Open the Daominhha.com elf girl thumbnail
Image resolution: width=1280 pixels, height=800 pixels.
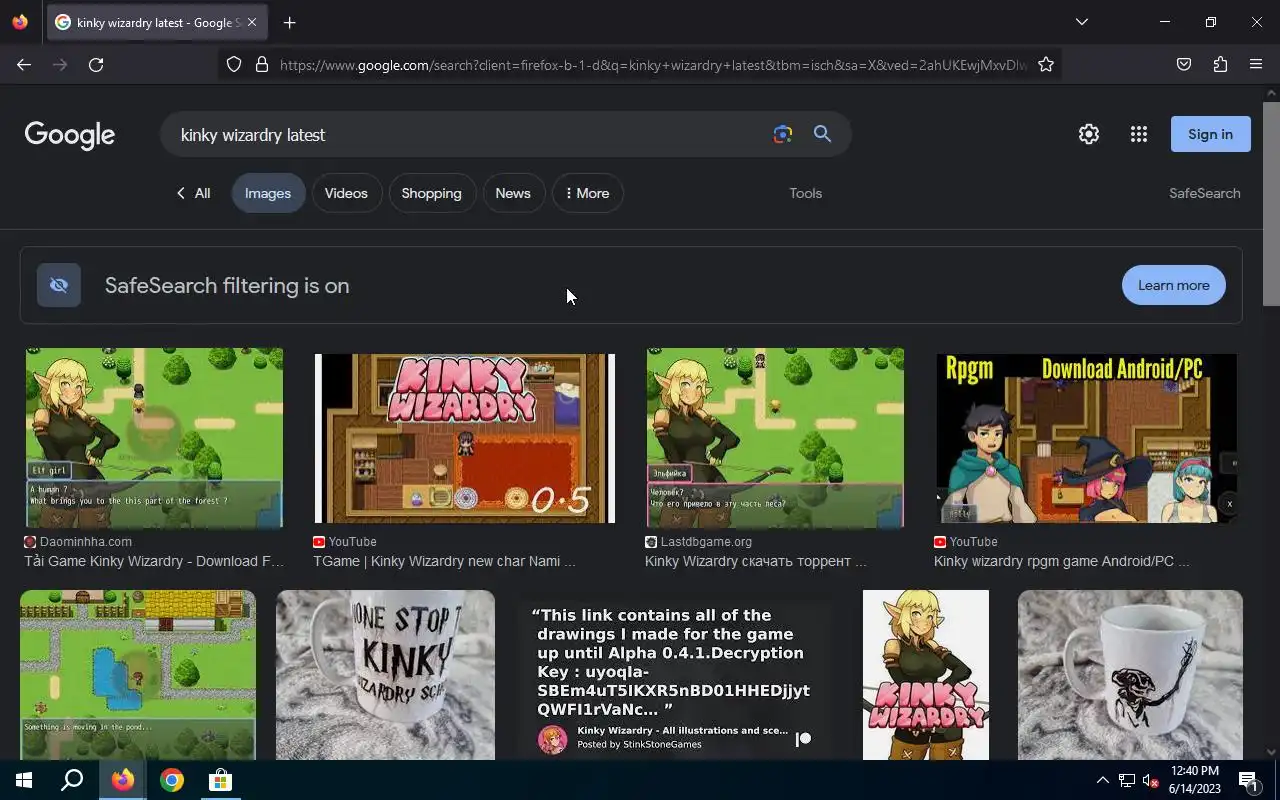[154, 437]
